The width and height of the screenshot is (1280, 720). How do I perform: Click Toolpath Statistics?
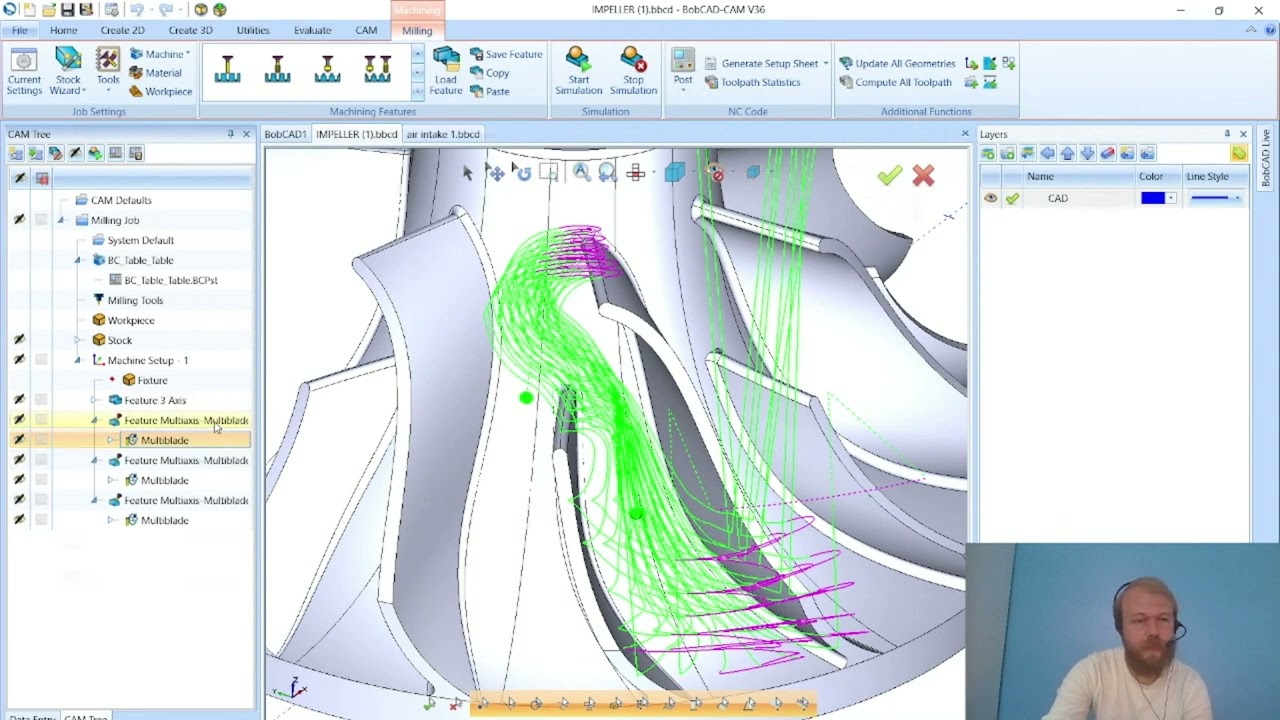point(751,82)
